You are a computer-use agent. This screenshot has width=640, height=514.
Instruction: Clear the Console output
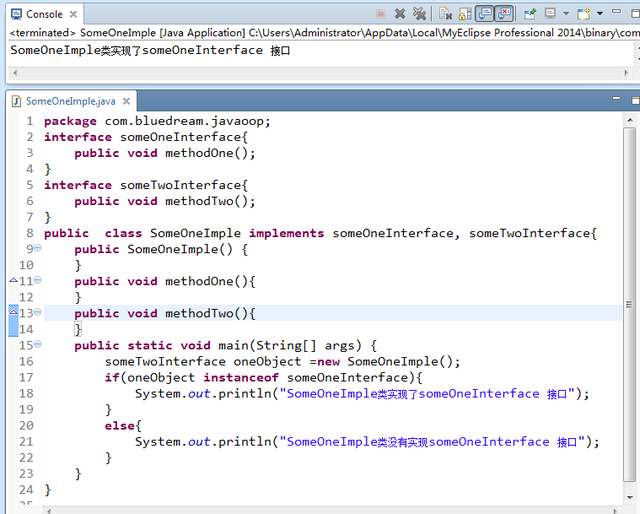(445, 14)
